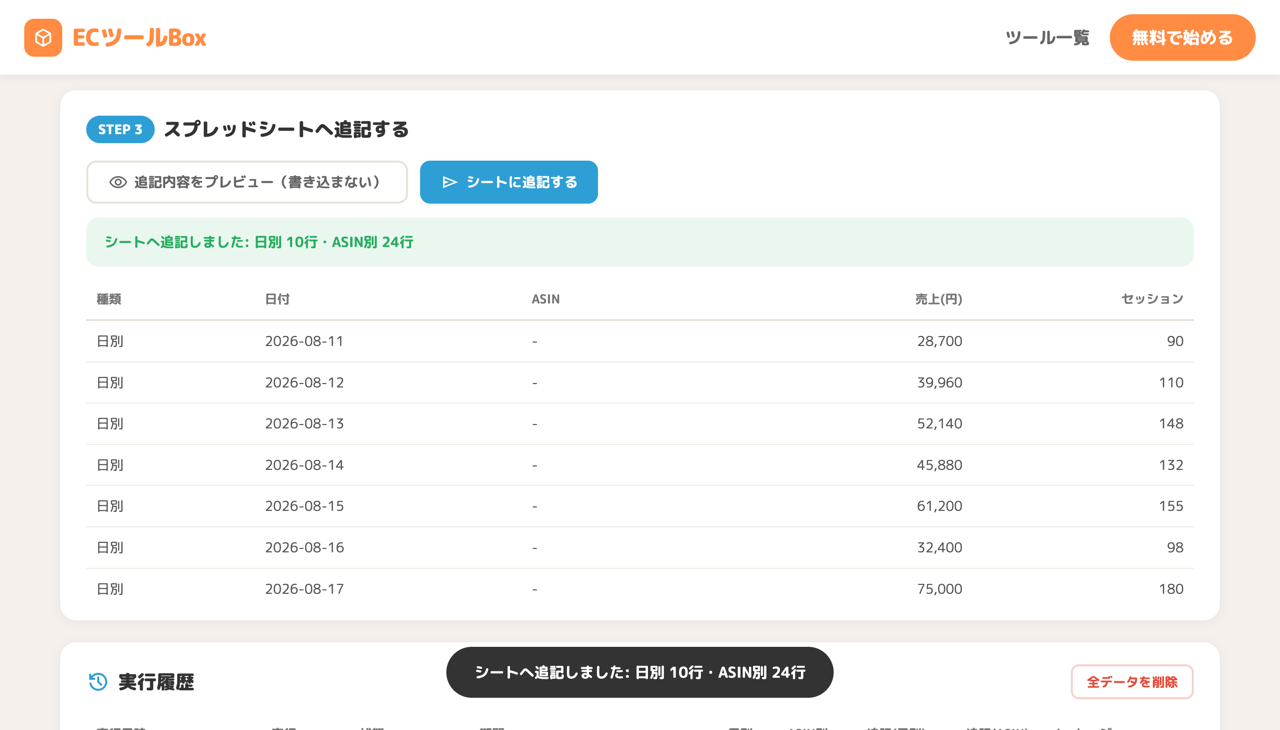This screenshot has width=1280, height=730.
Task: Click 全データを削除 button
Action: 1132,682
